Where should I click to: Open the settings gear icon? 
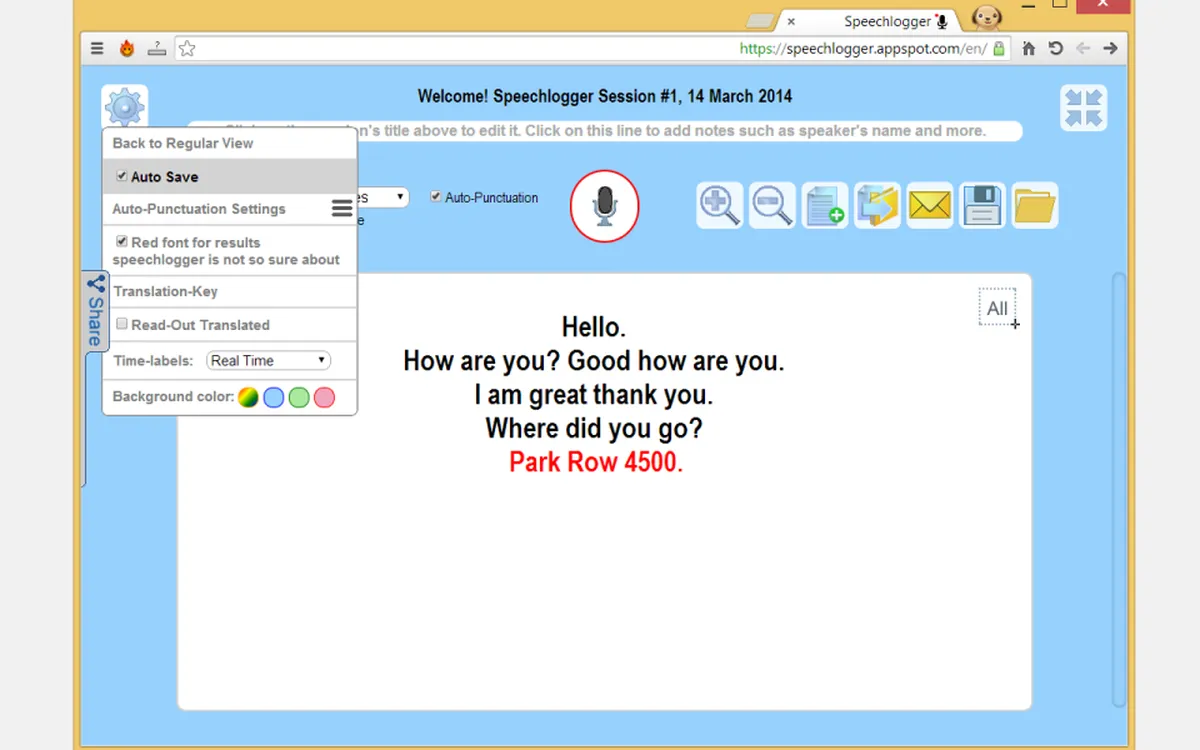pyautogui.click(x=124, y=107)
